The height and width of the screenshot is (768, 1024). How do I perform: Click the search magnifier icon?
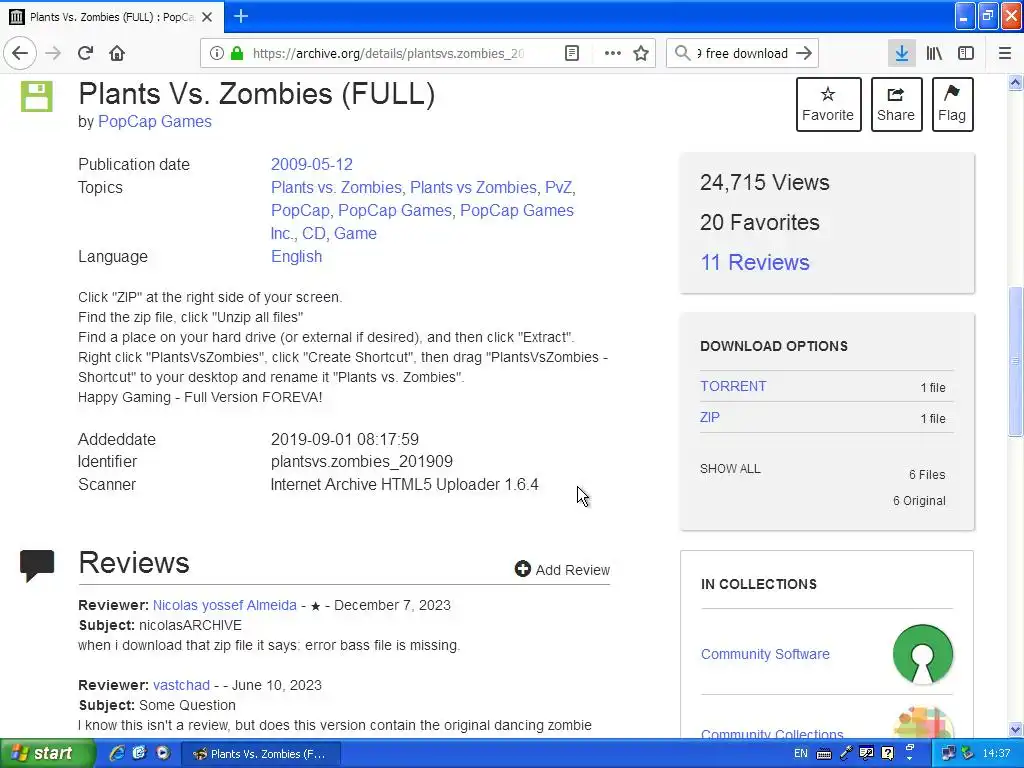[x=682, y=53]
